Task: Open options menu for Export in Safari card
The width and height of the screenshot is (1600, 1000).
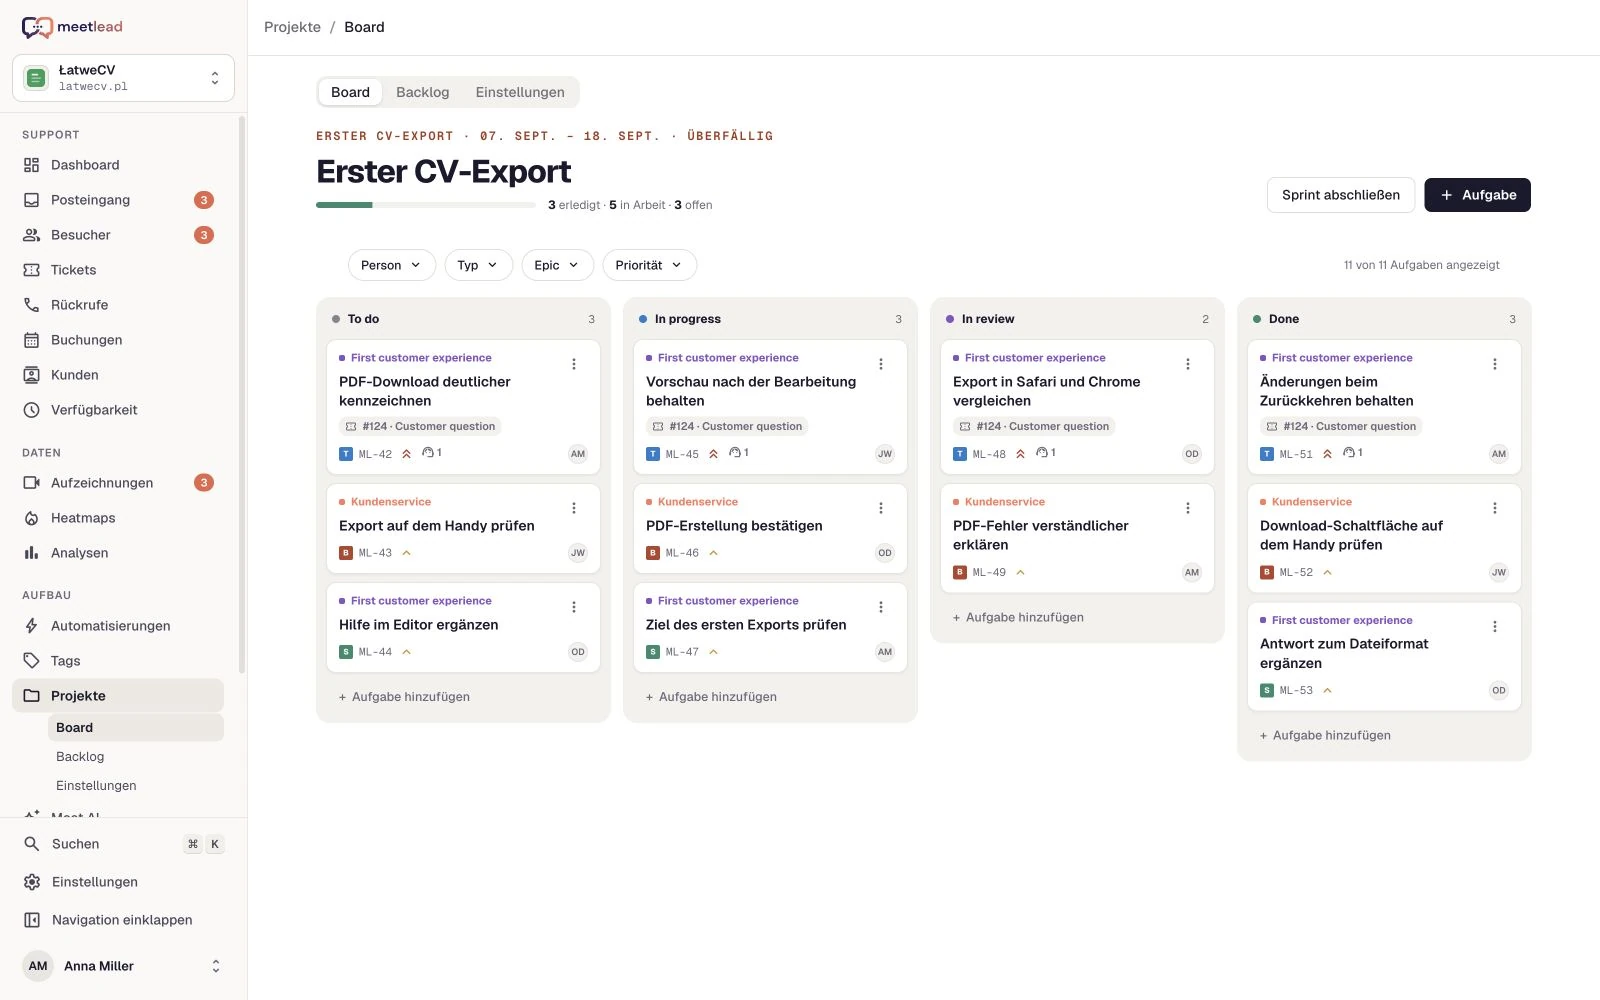Action: point(1188,364)
